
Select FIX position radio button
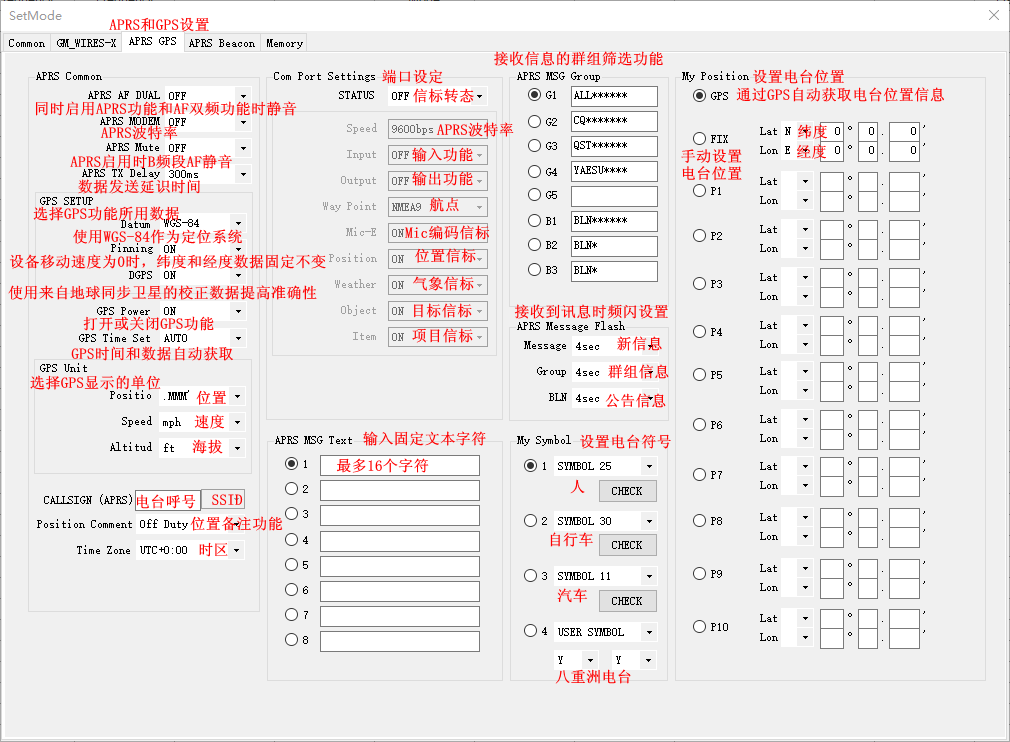pos(700,139)
